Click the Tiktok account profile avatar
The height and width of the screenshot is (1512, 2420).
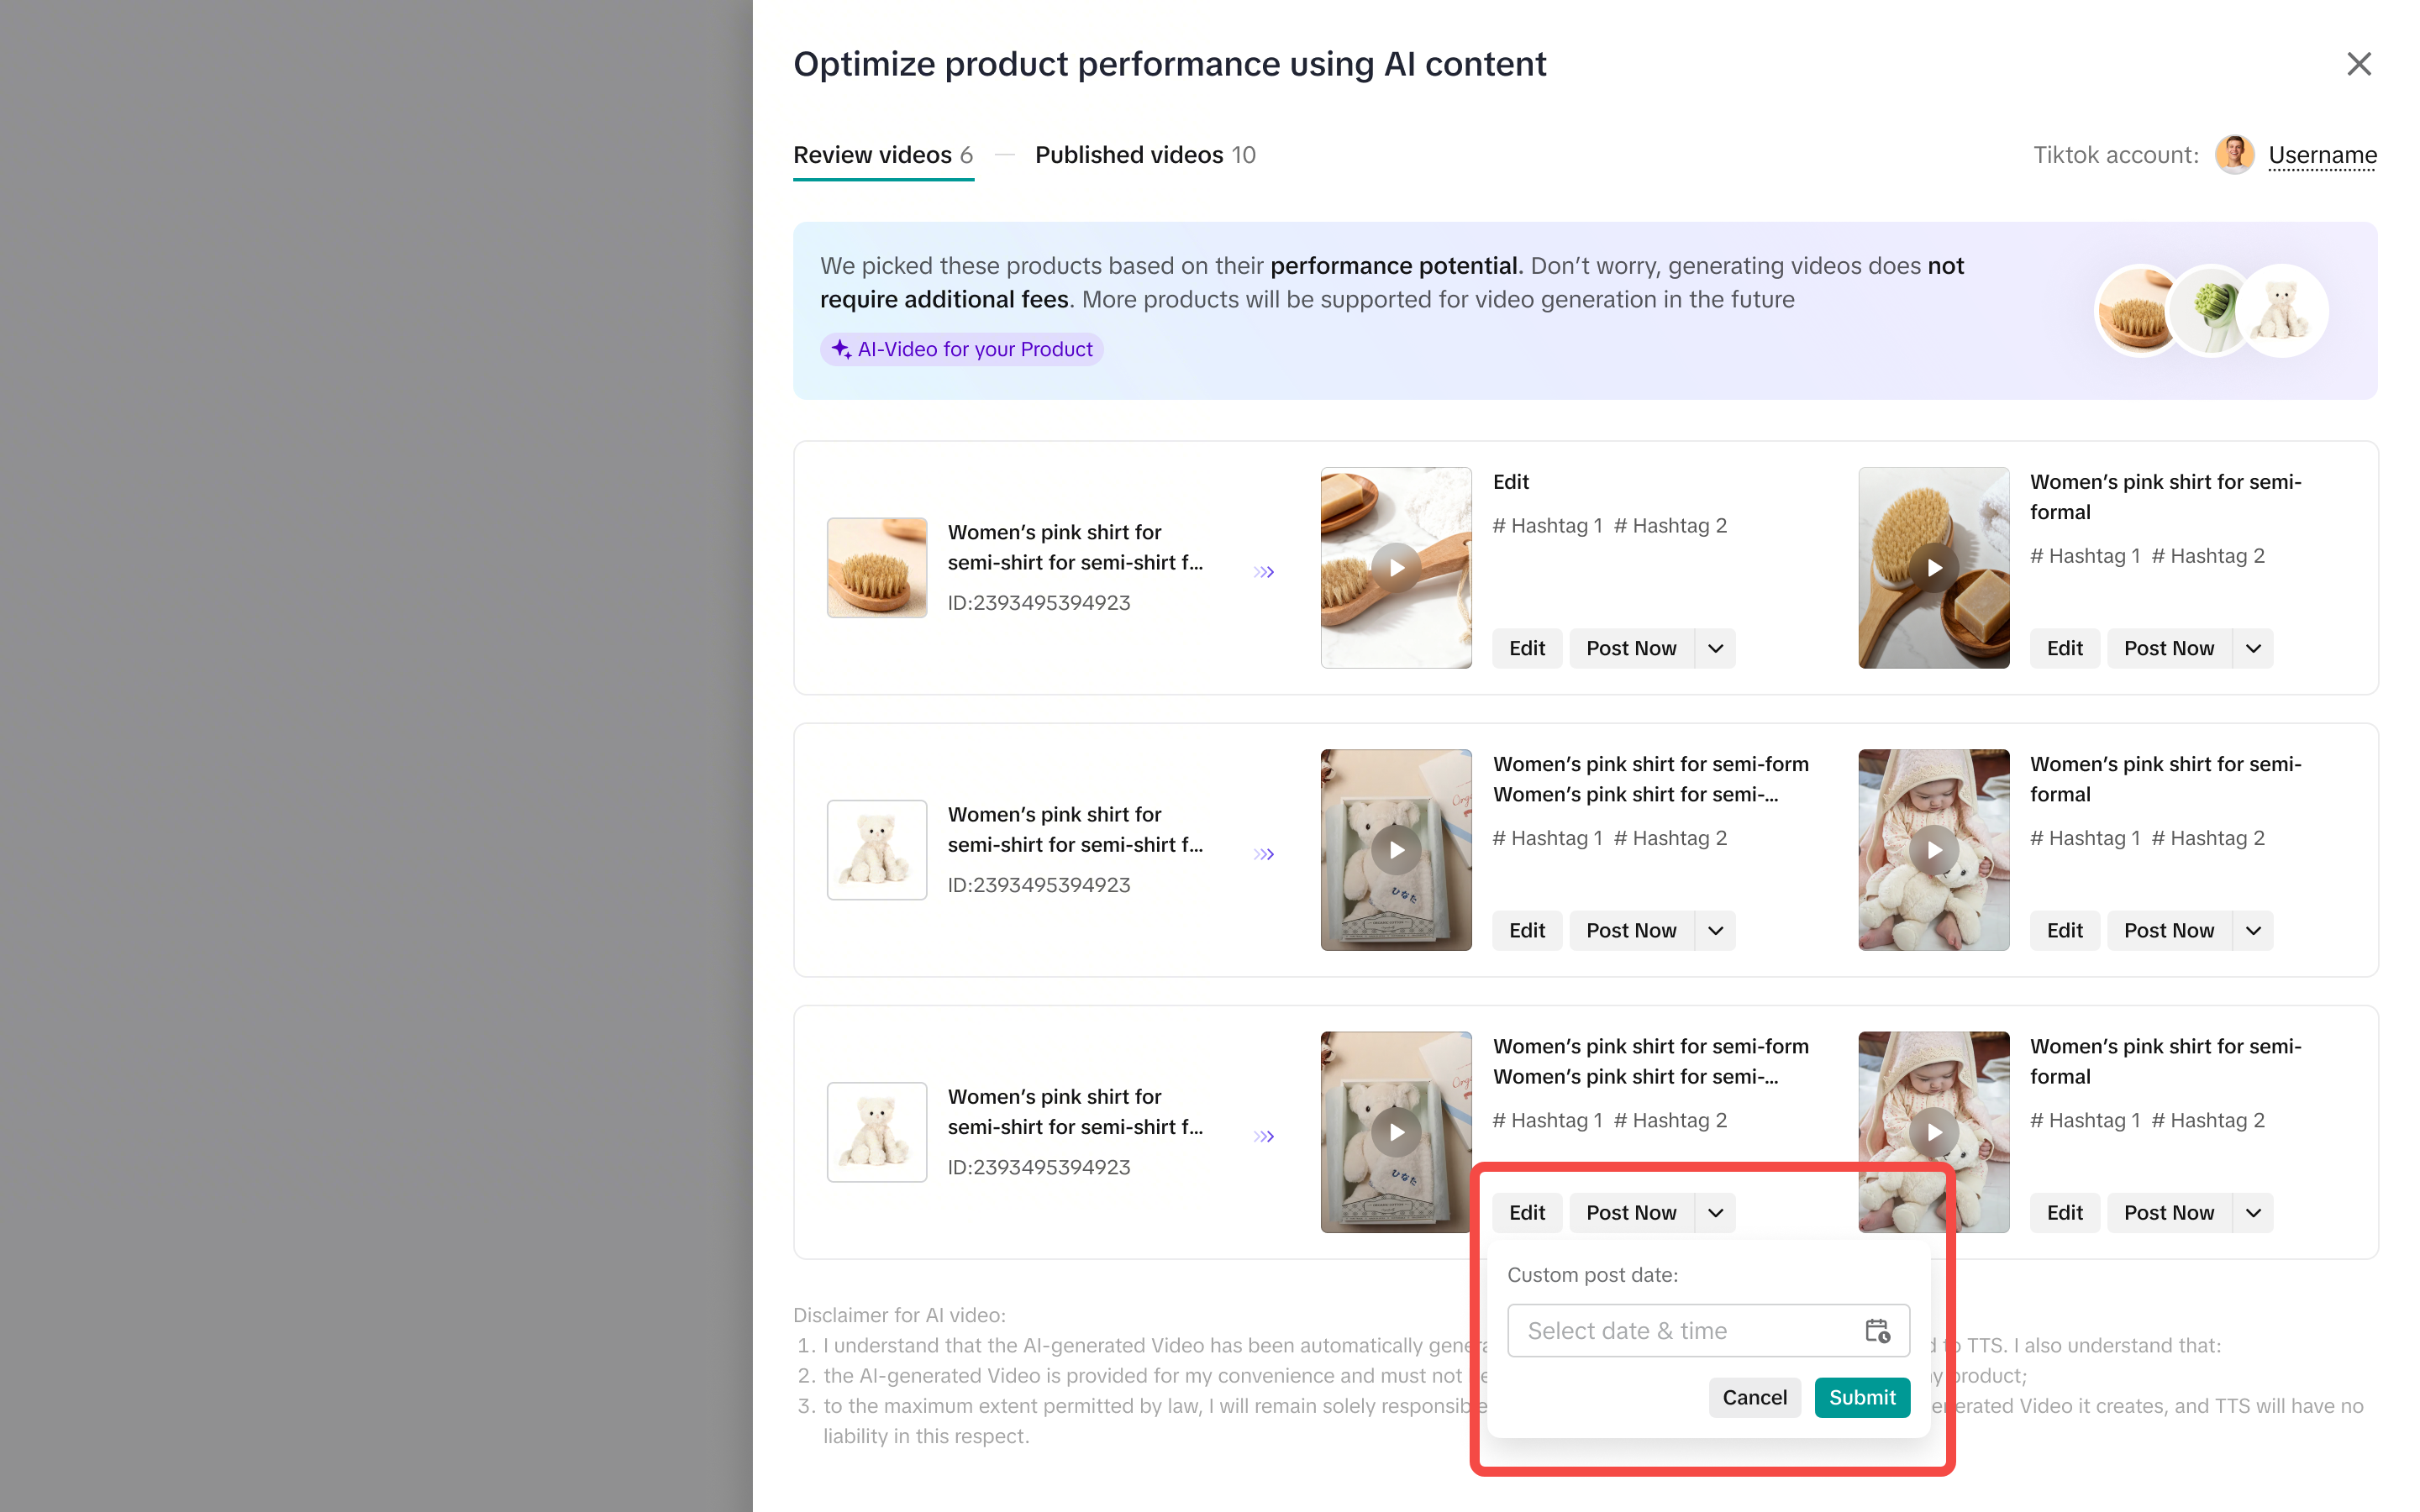2234,155
